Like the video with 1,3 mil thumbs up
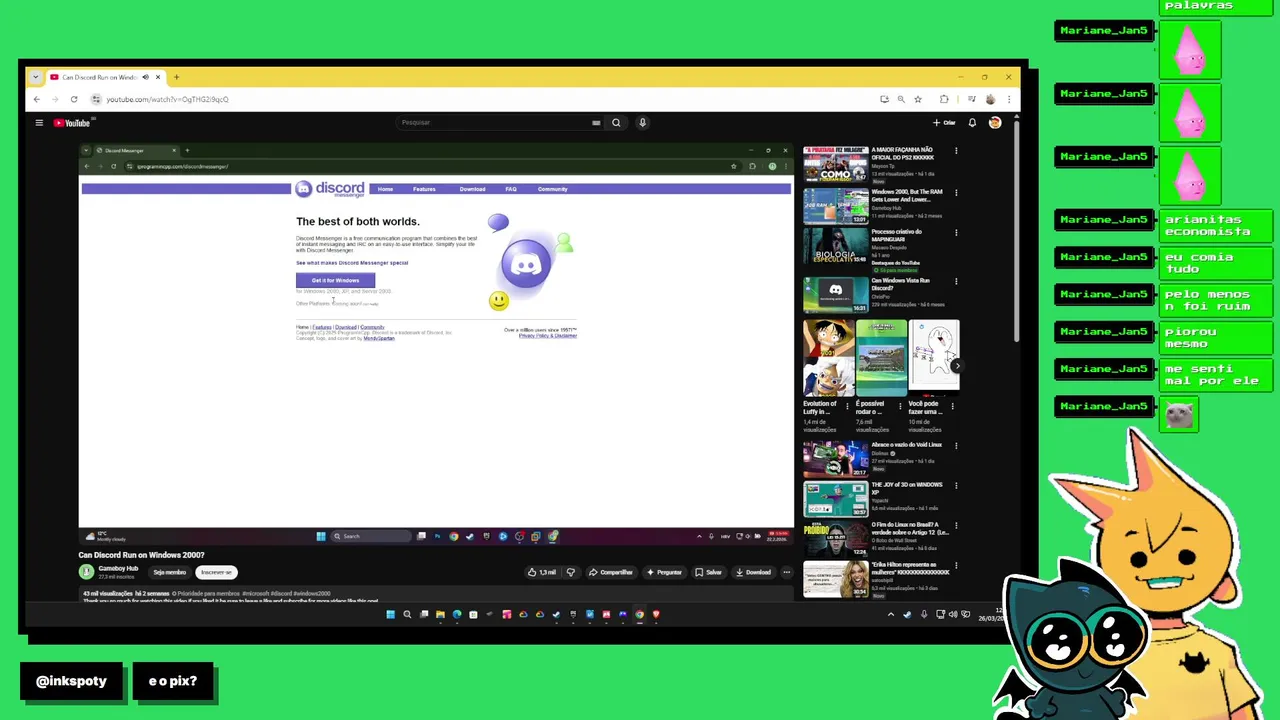 click(542, 572)
